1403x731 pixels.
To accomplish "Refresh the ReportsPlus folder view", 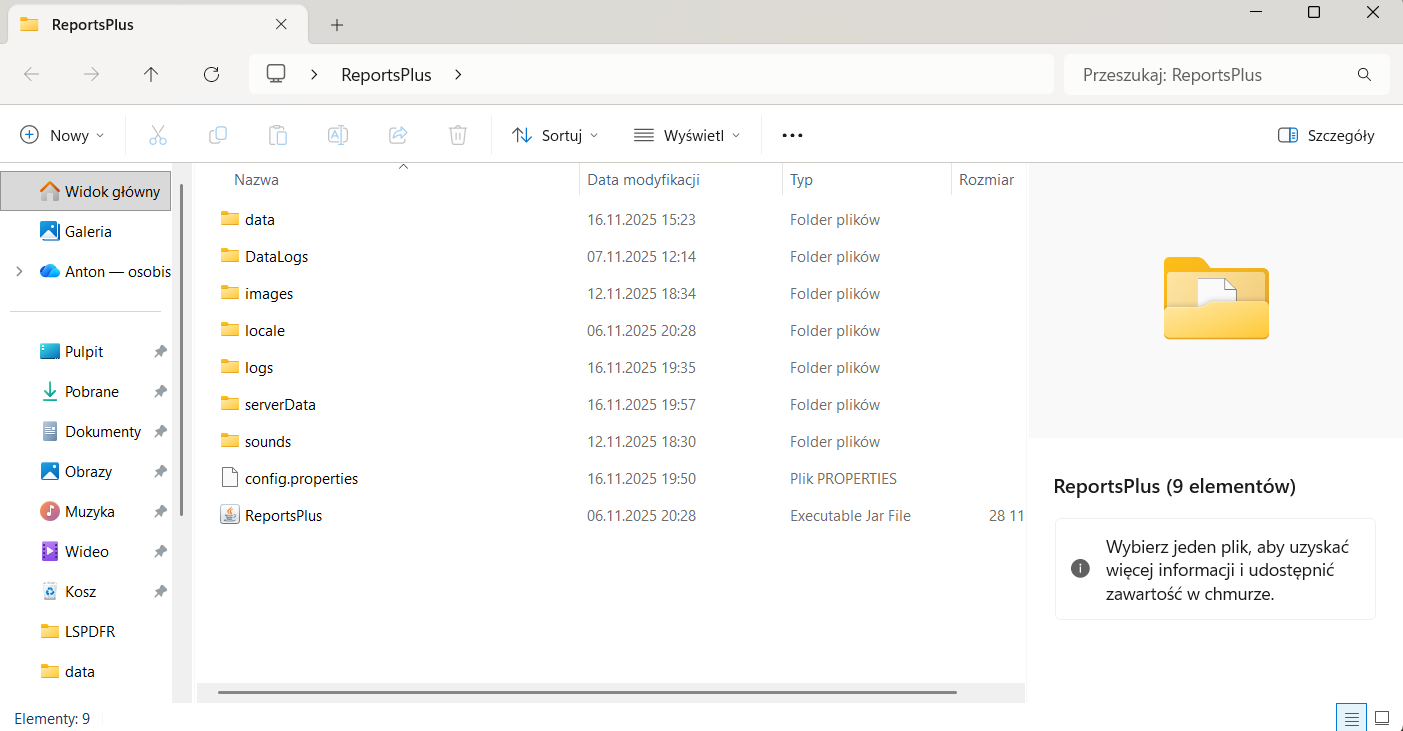I will click(211, 74).
